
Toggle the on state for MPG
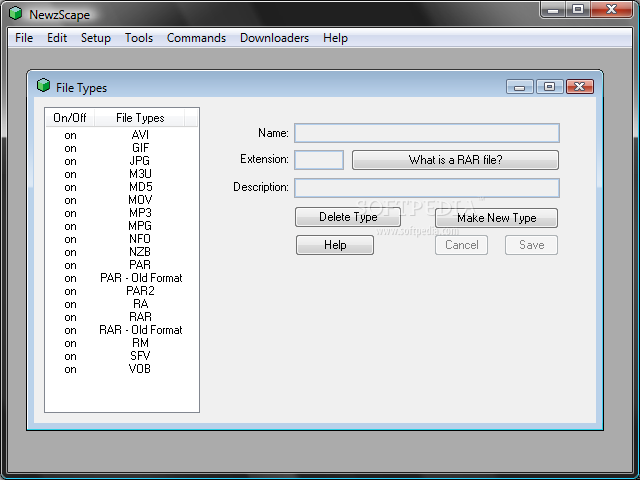pos(70,227)
